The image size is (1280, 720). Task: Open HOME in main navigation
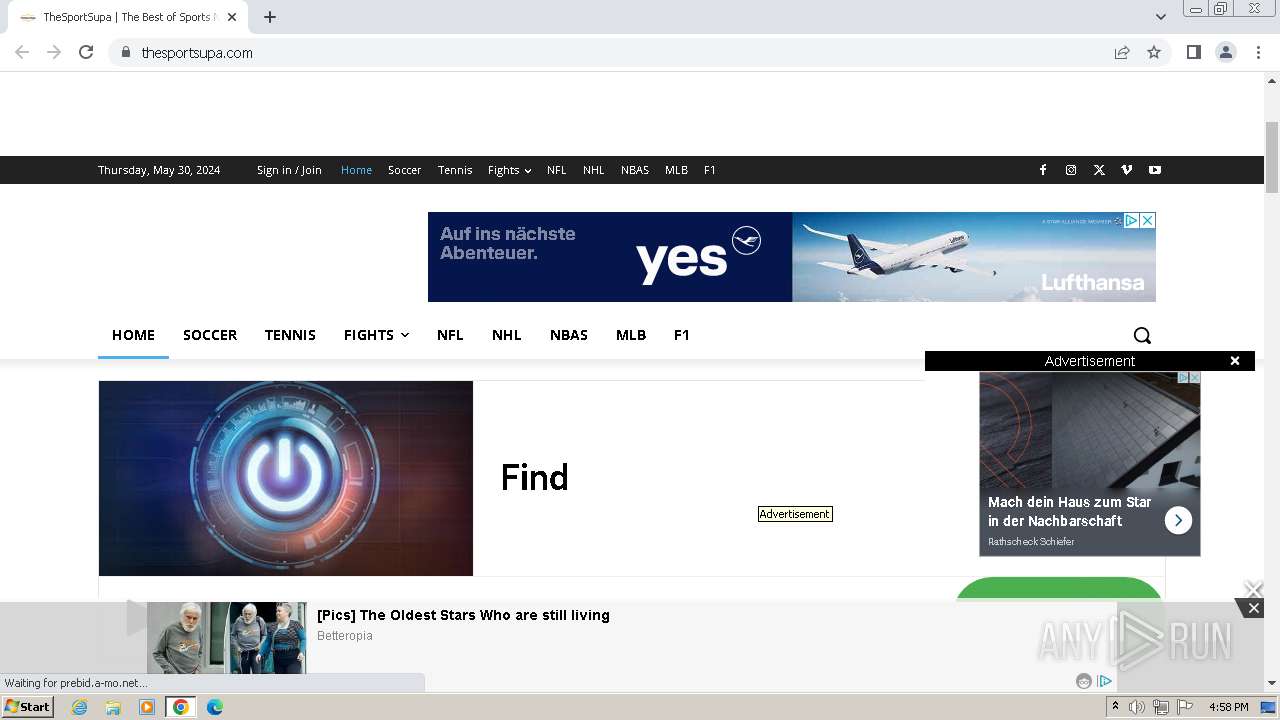(133, 335)
